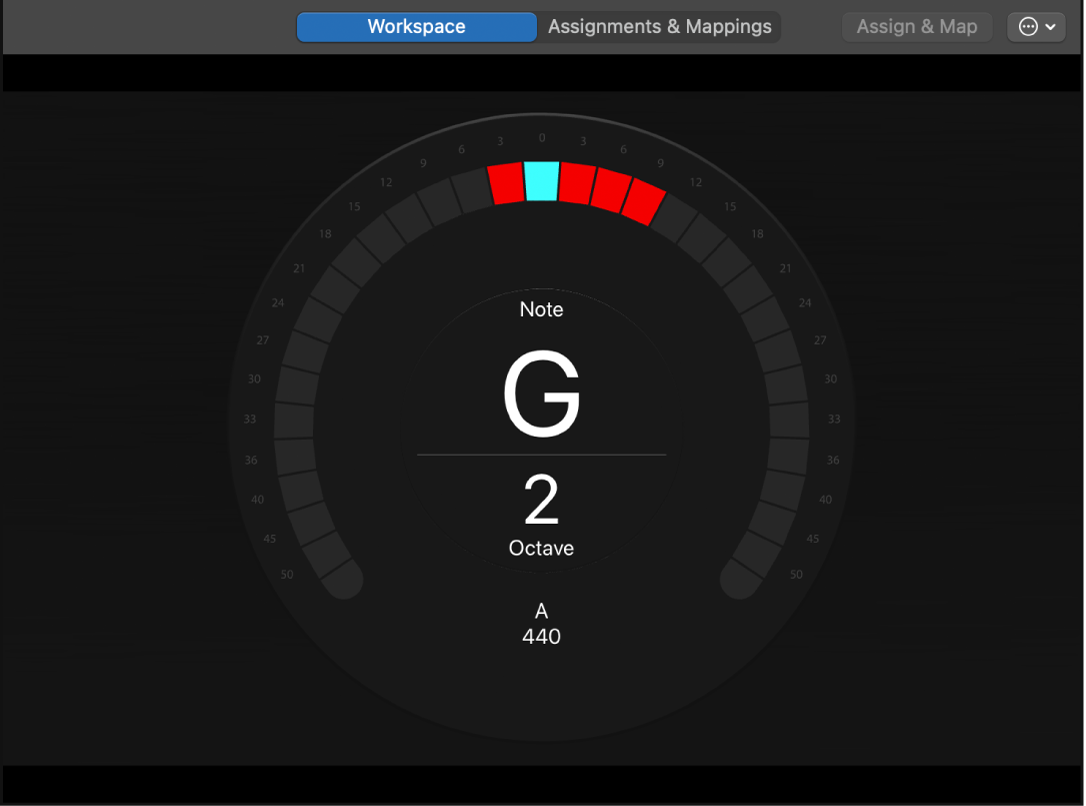Click the red detune segment right of center
Image resolution: width=1086 pixels, height=806 pixels.
tap(578, 185)
